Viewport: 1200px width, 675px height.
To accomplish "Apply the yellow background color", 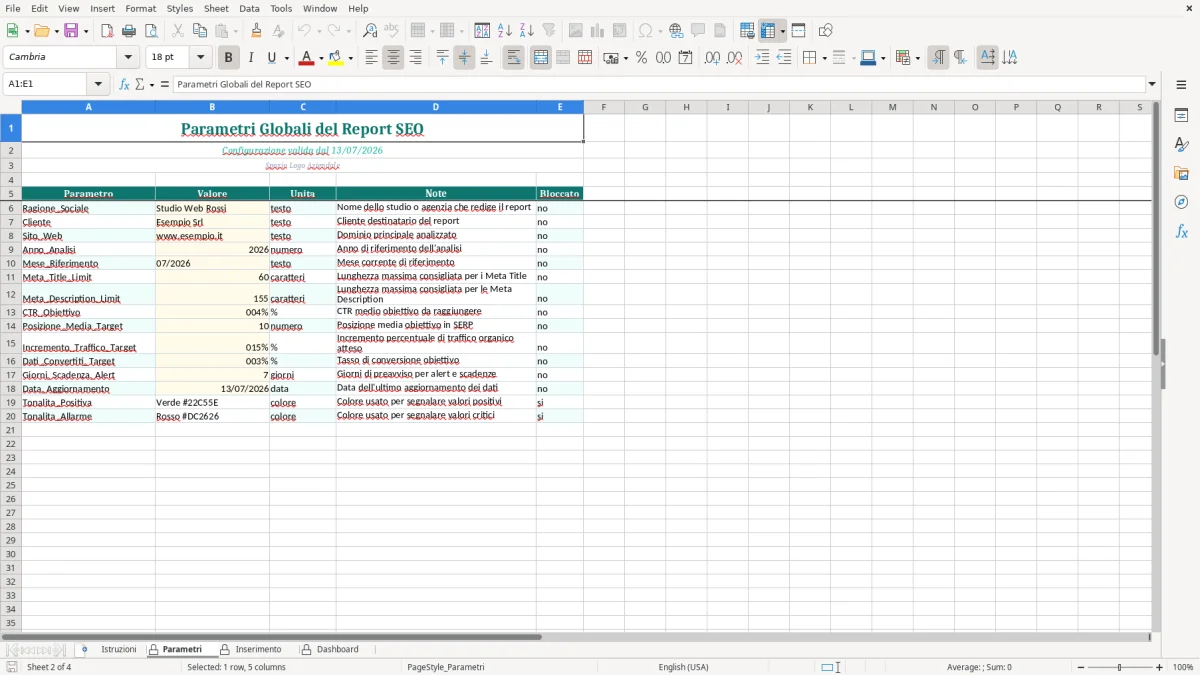I will click(x=336, y=58).
